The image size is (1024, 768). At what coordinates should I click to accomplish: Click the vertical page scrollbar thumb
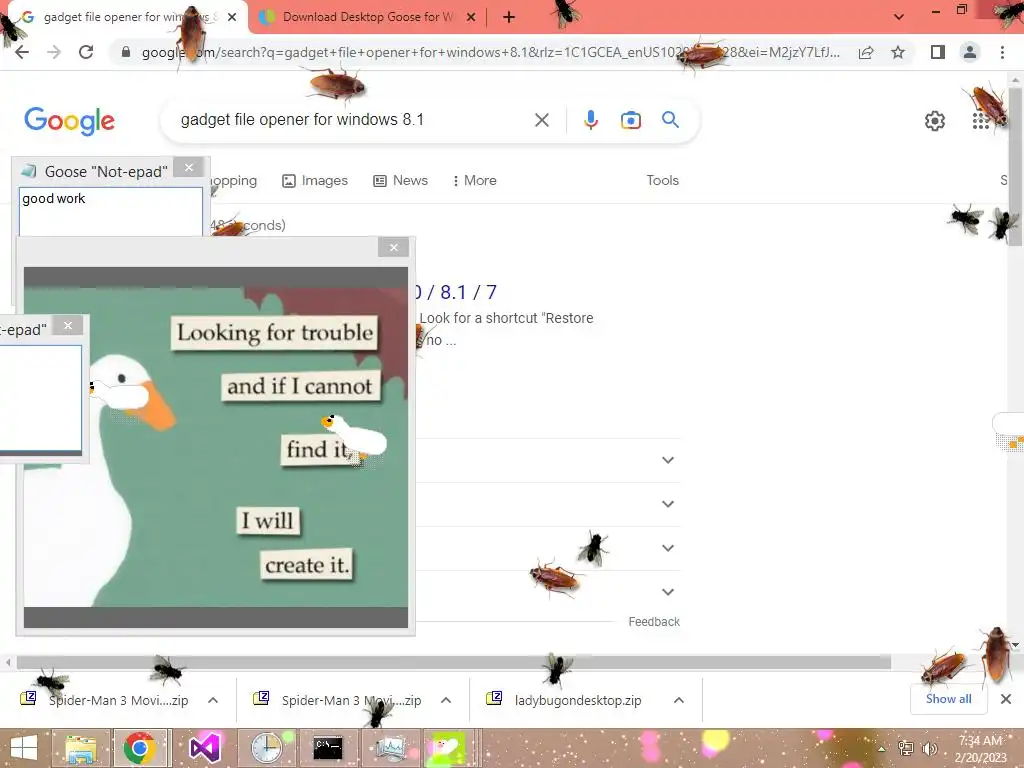[x=1016, y=167]
